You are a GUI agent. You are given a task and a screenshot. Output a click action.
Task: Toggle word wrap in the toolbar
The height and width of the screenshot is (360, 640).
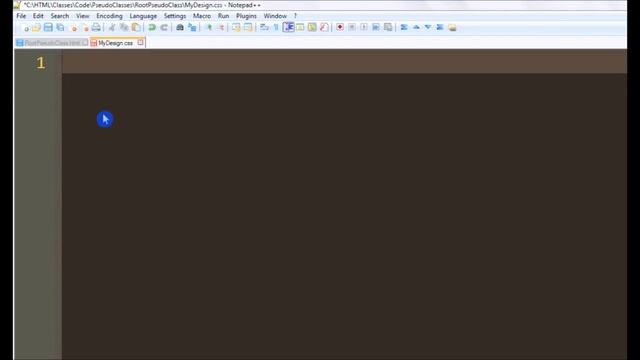pos(264,28)
